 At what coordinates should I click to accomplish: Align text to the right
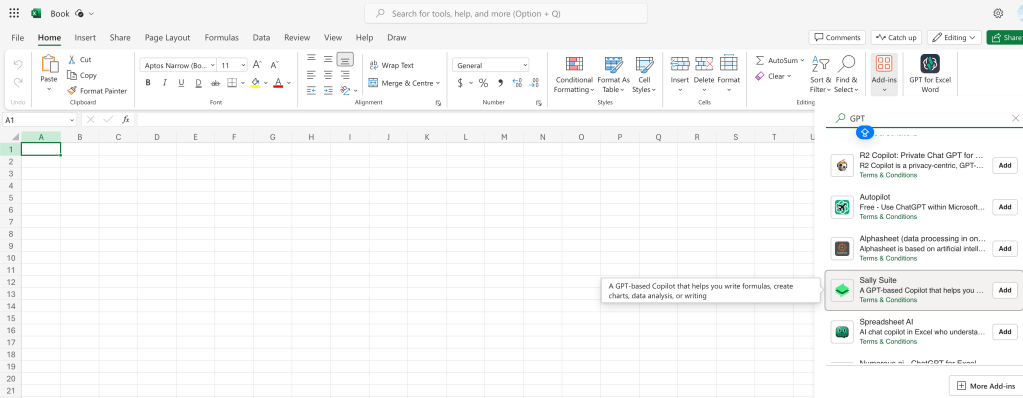(x=345, y=74)
